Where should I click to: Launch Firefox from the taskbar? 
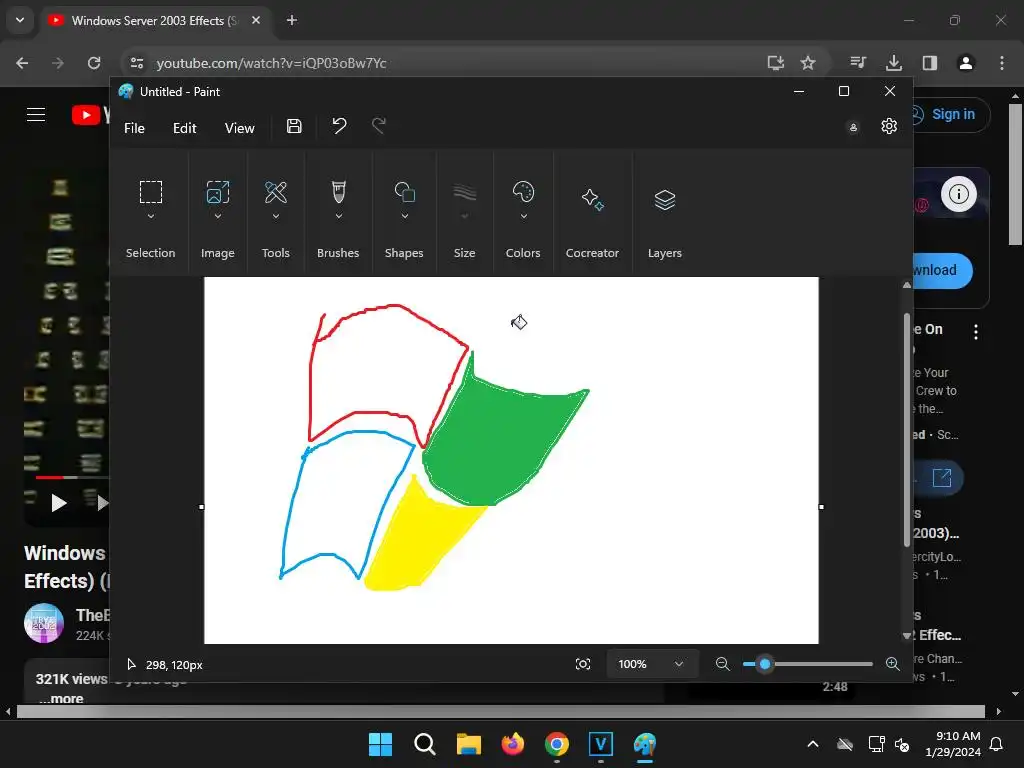coord(513,744)
